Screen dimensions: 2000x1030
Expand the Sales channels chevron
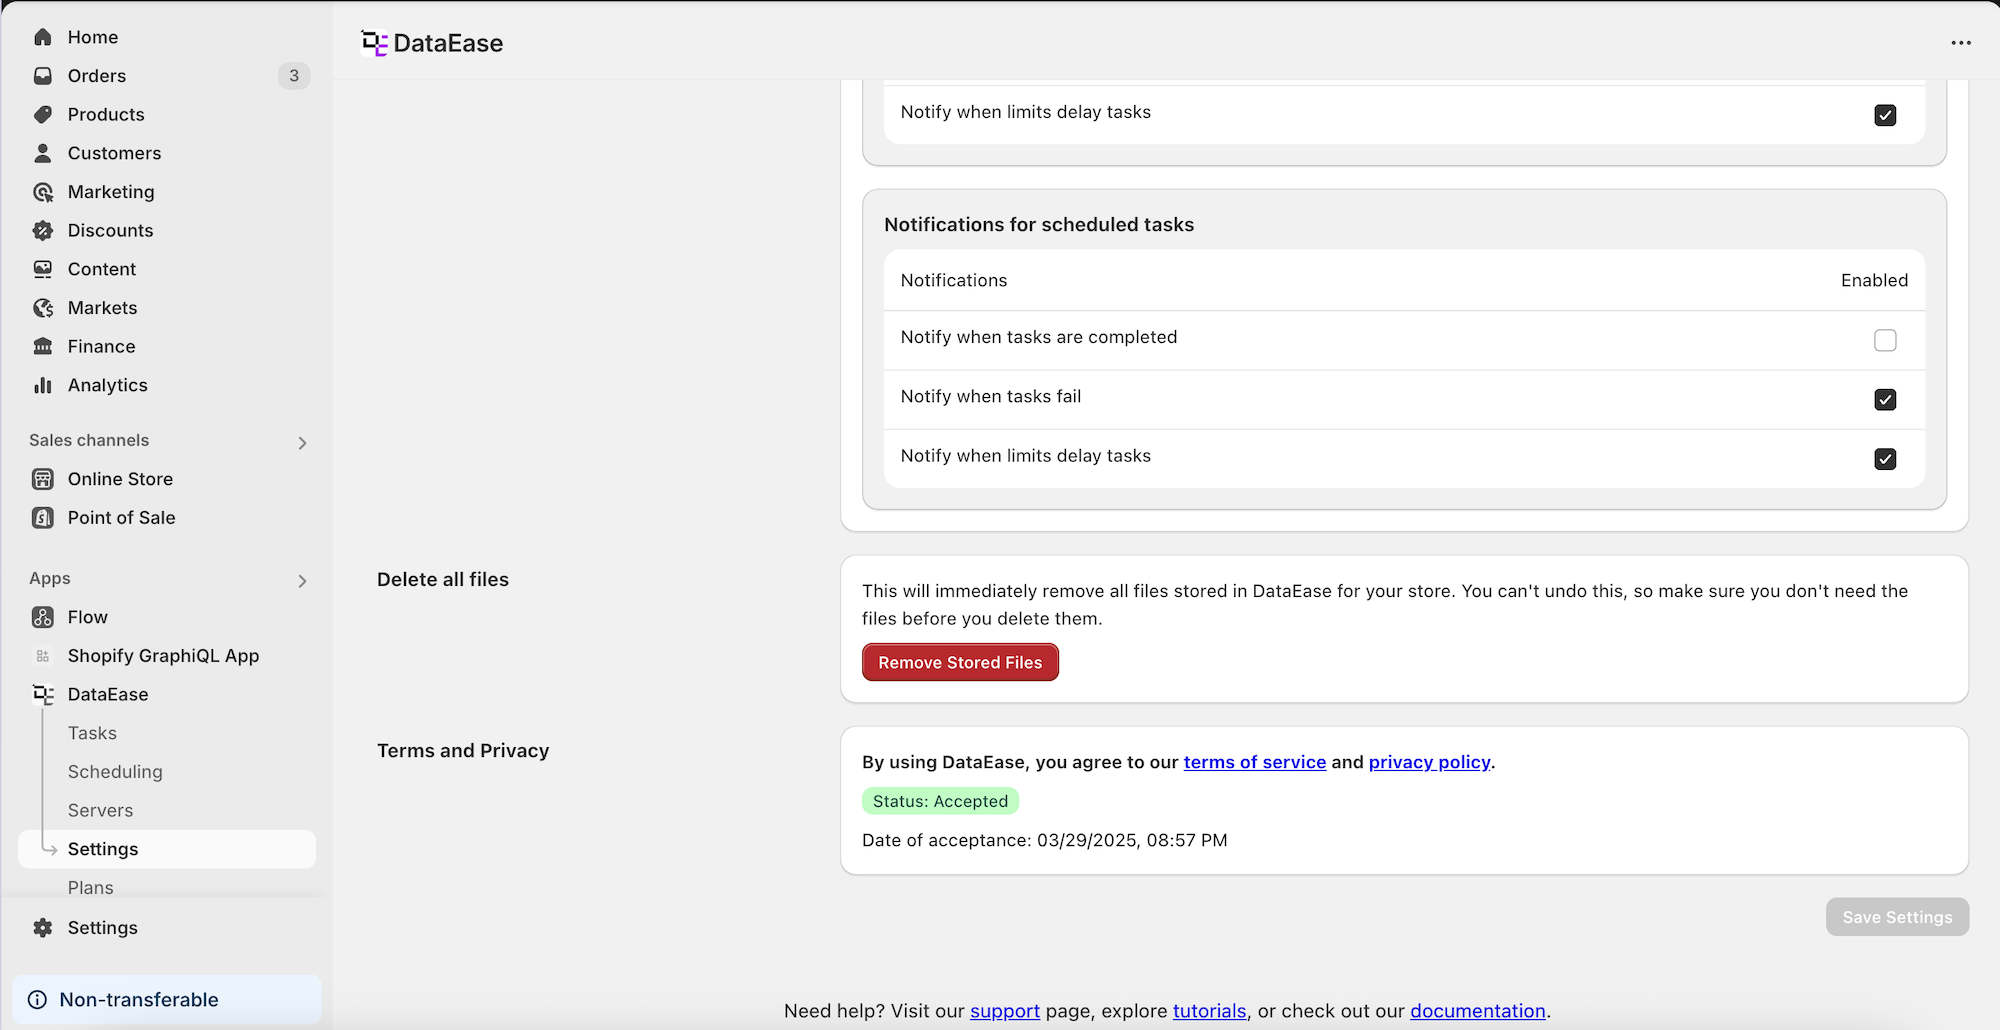coord(302,442)
